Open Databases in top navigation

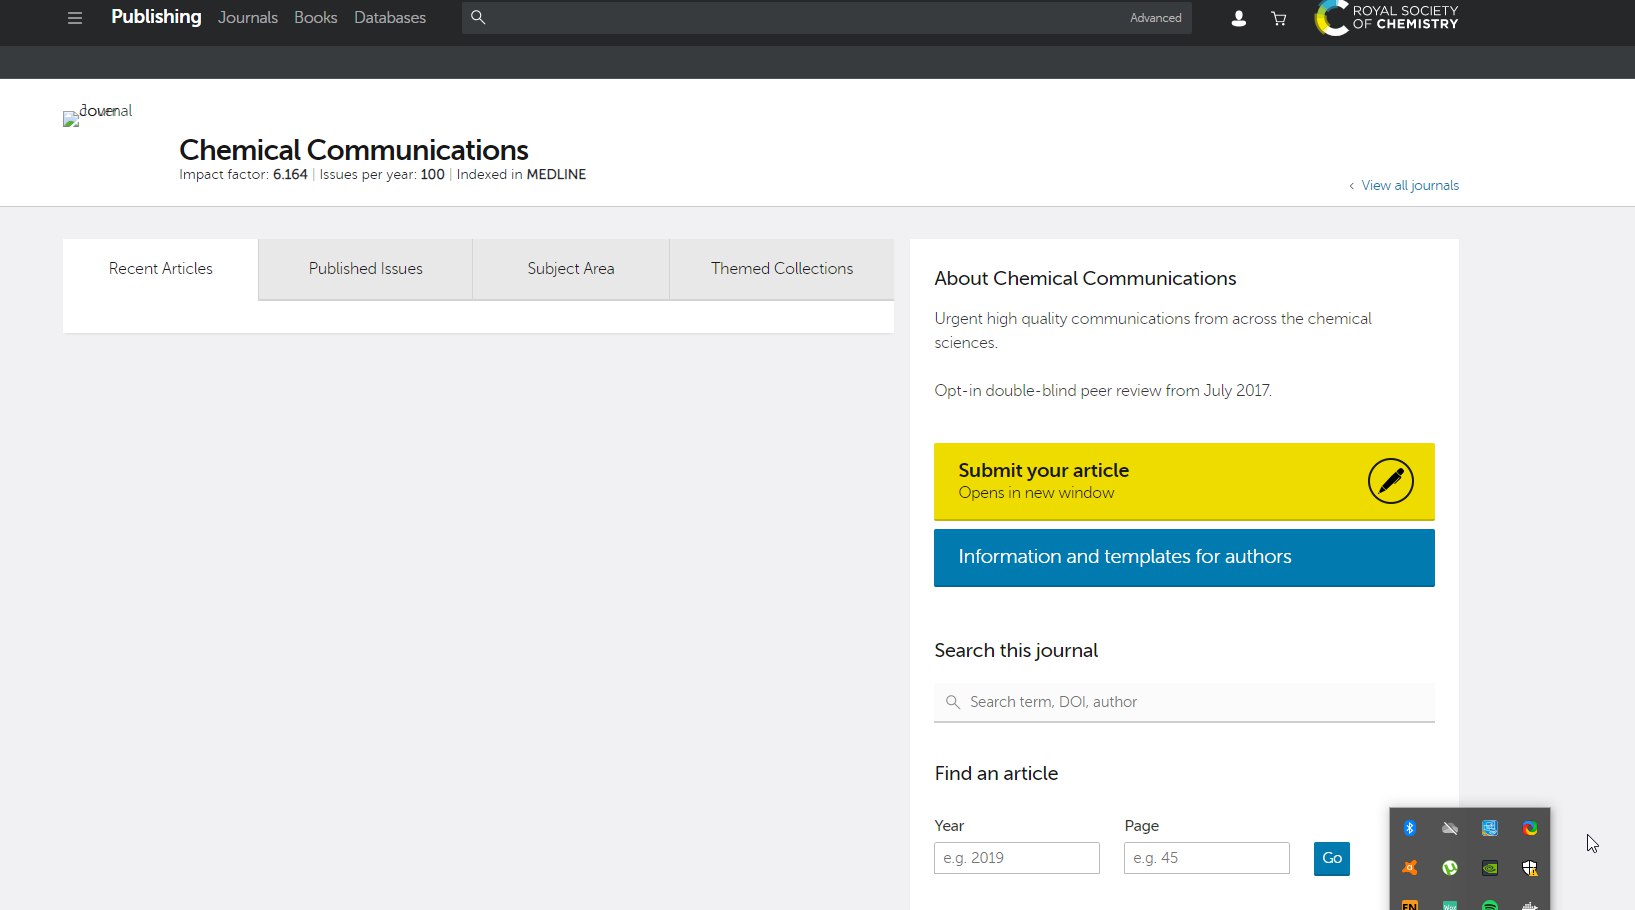(x=390, y=18)
